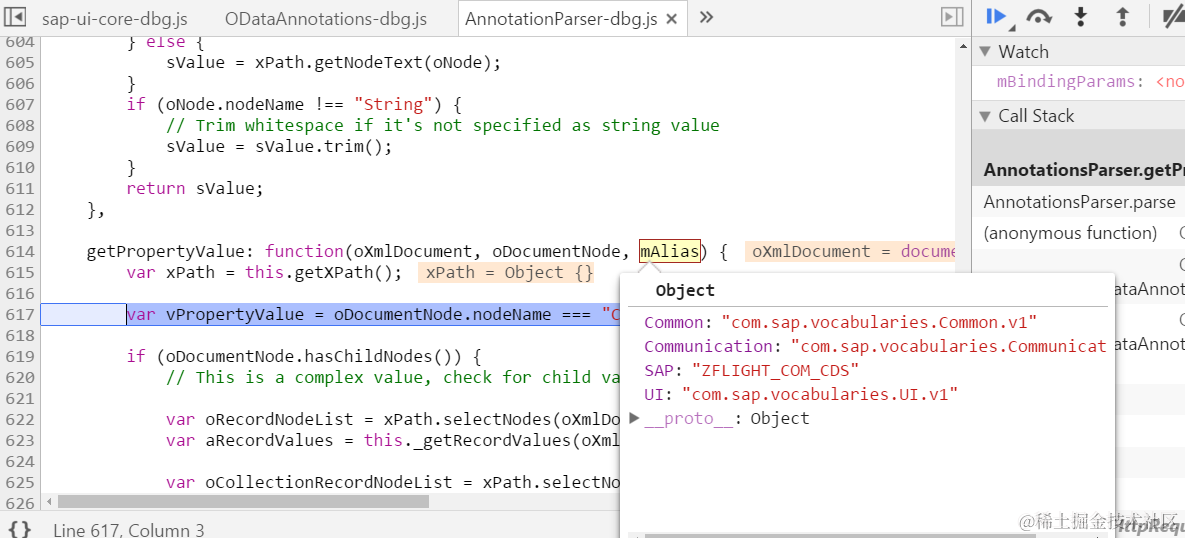The height and width of the screenshot is (538, 1185).
Task: Switch to ODataAnnotations-dbg.js tab
Action: click(x=326, y=19)
